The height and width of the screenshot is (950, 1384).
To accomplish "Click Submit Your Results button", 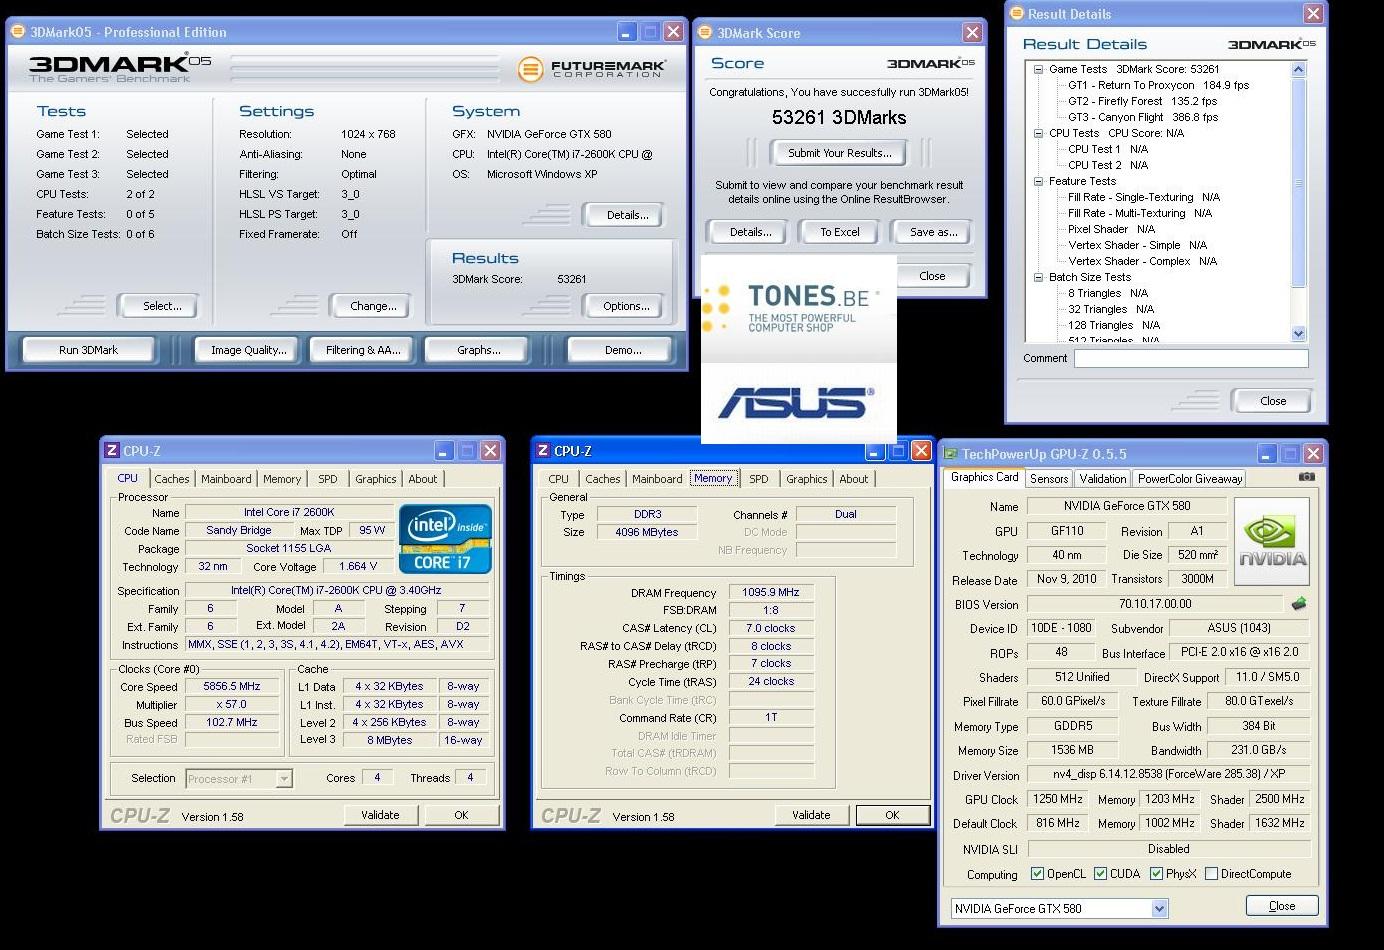I will point(839,153).
